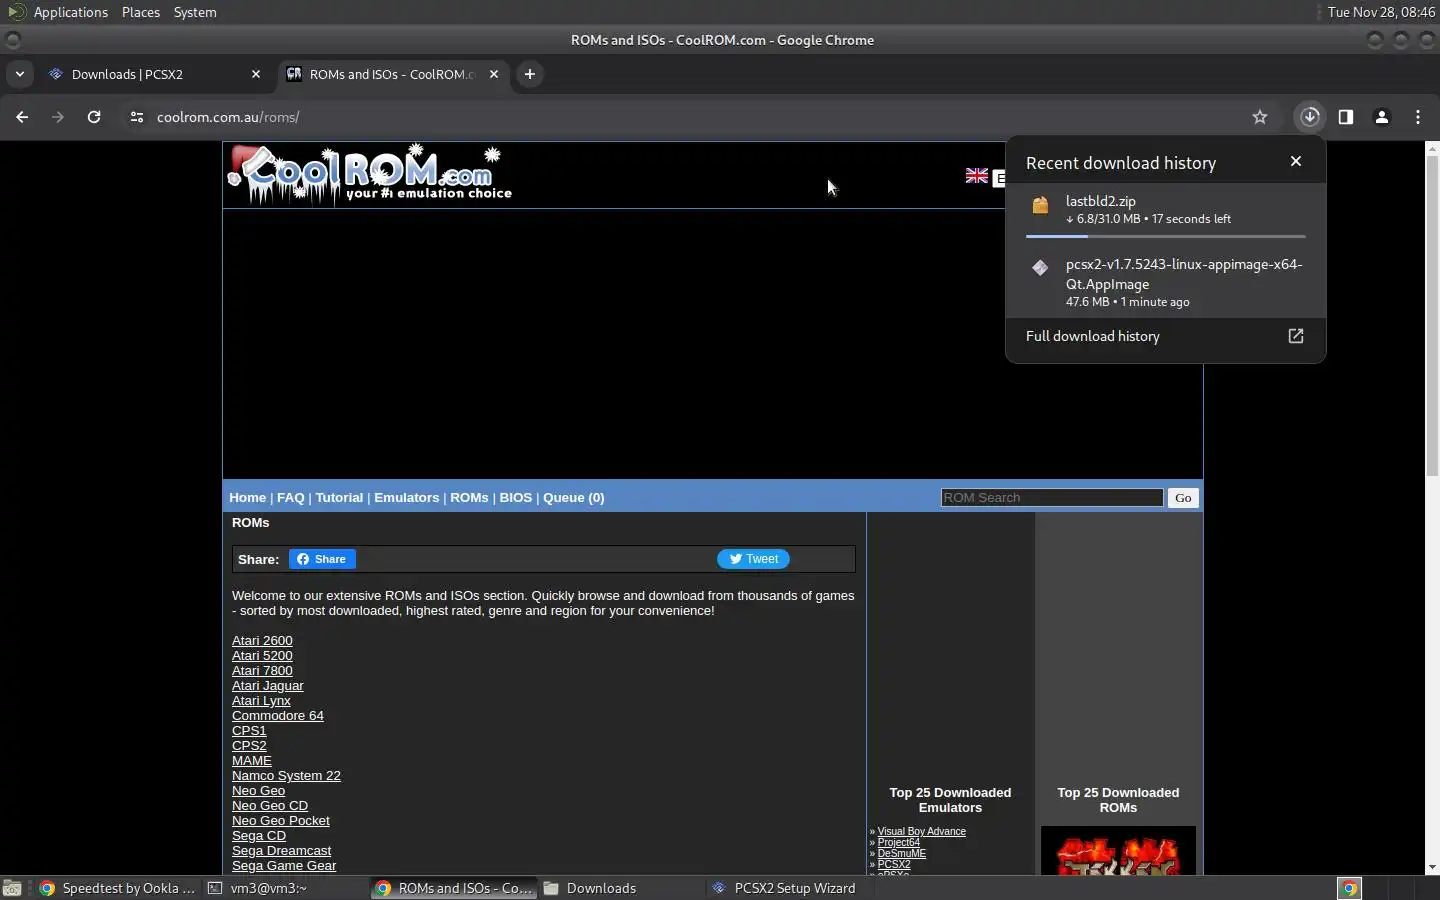Open full download history external icon
This screenshot has width=1440, height=900.
tap(1296, 336)
